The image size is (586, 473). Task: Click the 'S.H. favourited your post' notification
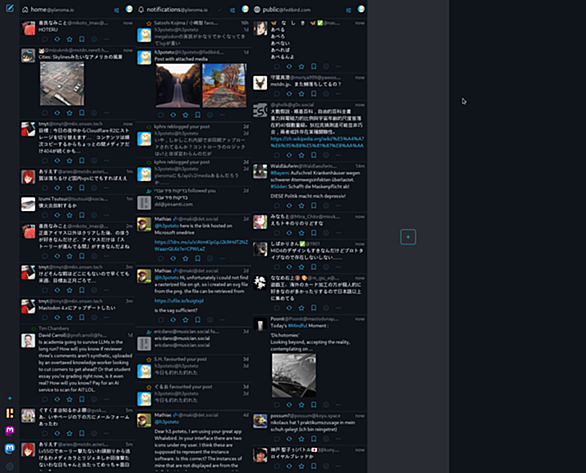(181, 359)
